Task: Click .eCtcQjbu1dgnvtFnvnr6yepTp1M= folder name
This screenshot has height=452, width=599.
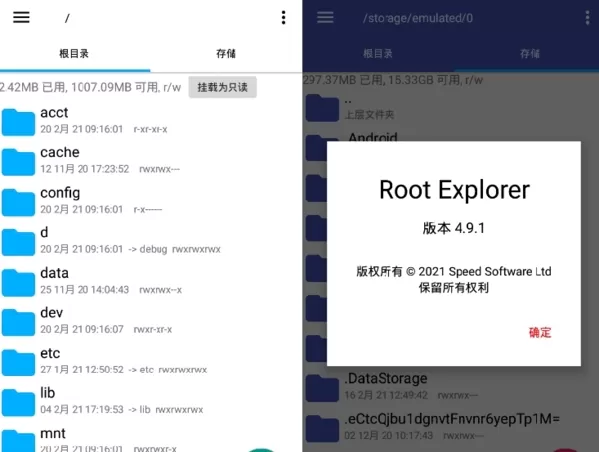Action: pyautogui.click(x=452, y=419)
